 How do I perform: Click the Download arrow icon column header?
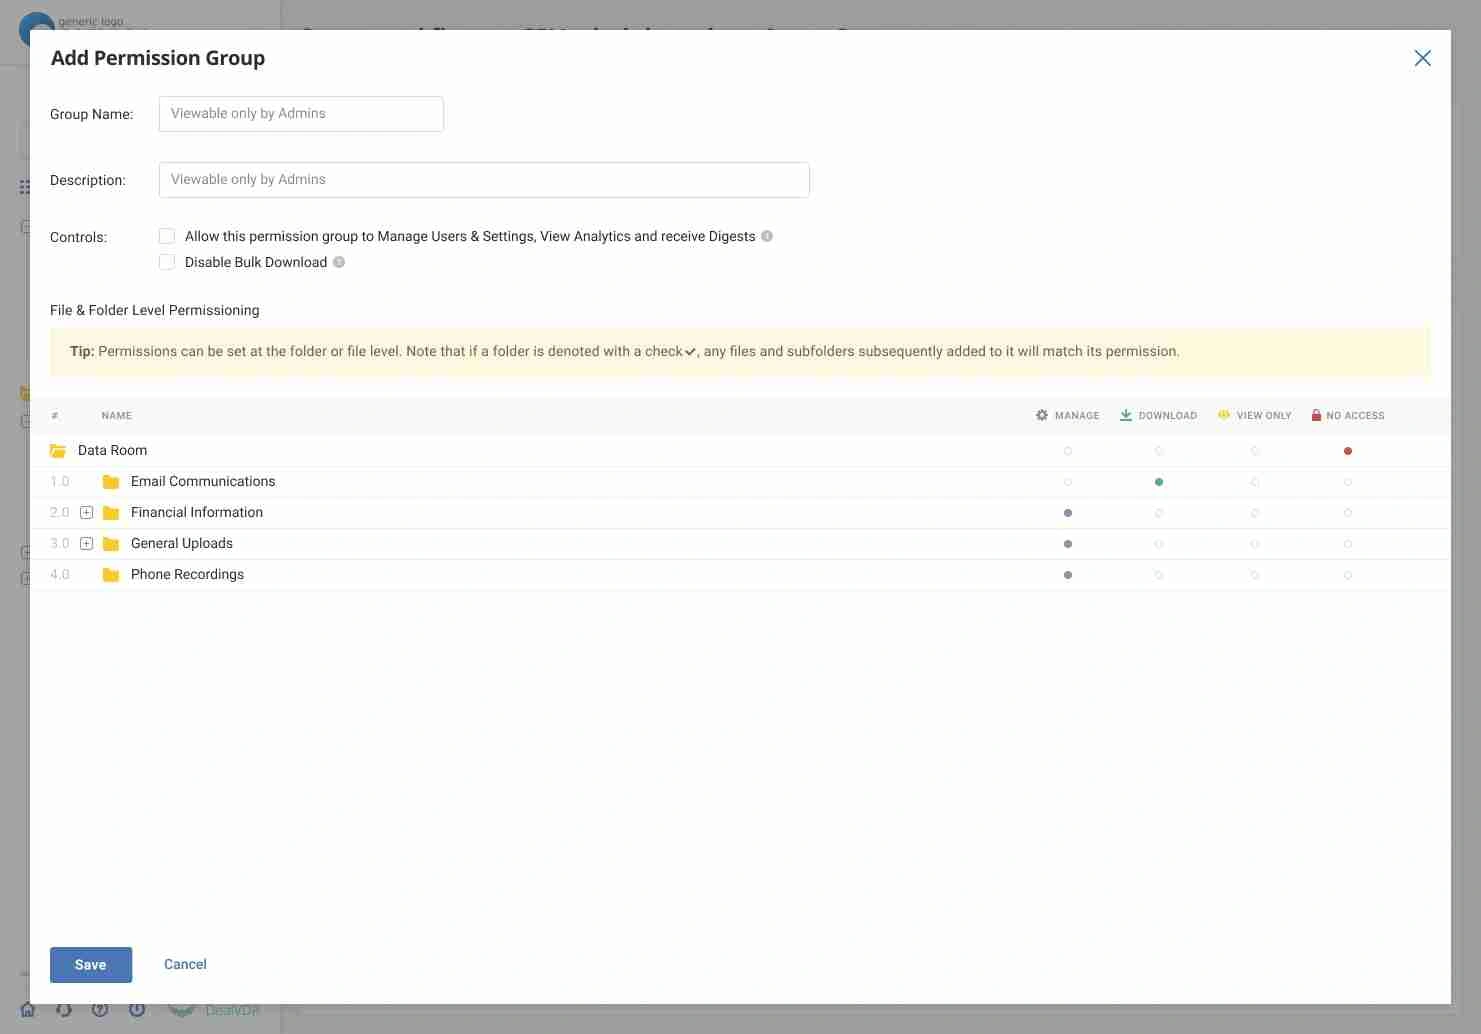coord(1126,415)
